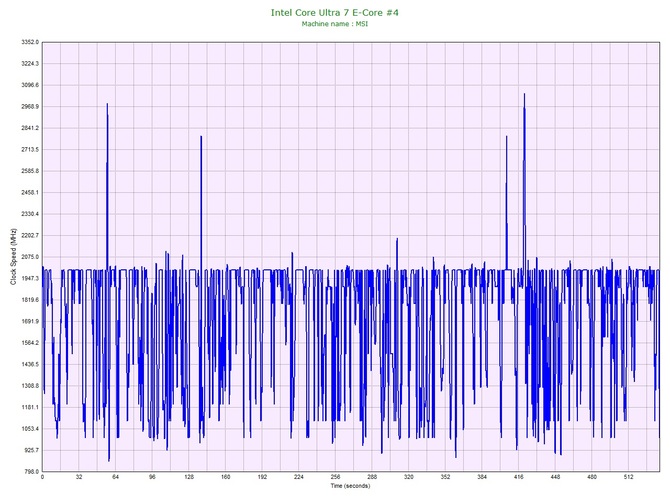Click the y-axis value 1053.4
670x503 pixels.
pyautogui.click(x=30, y=429)
